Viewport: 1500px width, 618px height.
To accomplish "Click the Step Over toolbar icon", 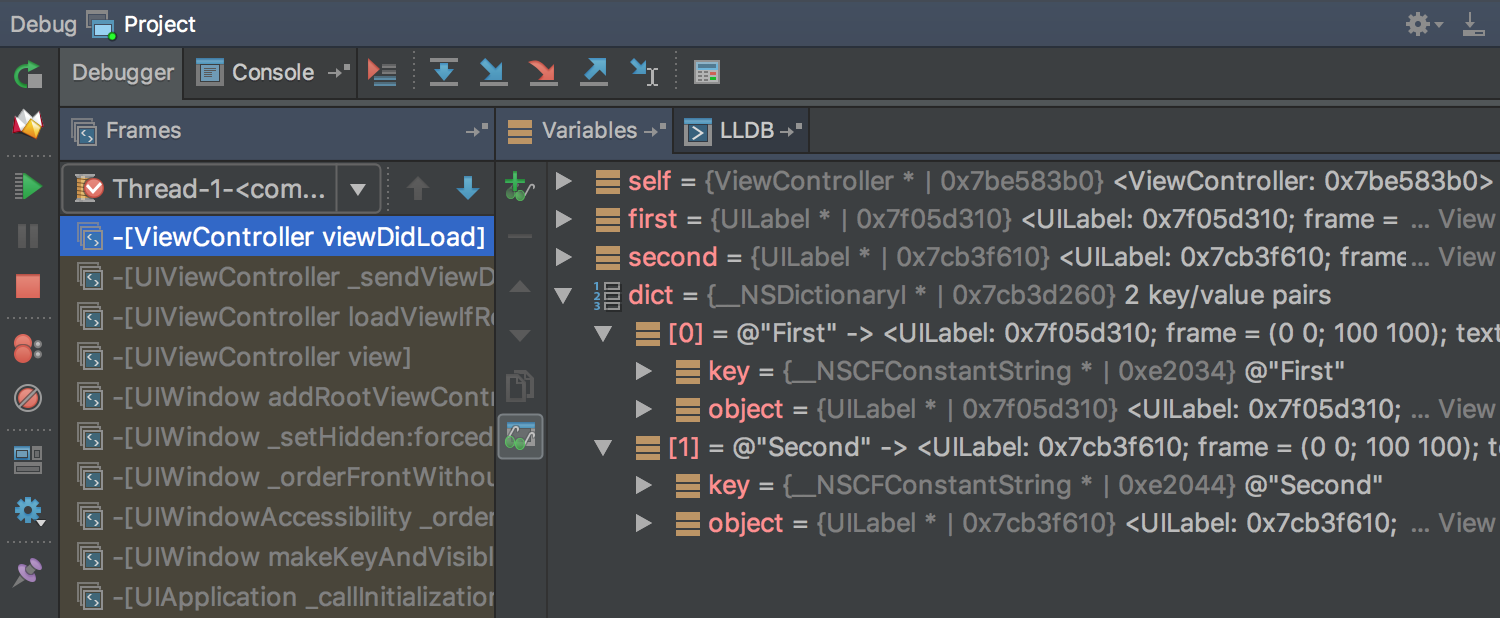I will [x=443, y=72].
